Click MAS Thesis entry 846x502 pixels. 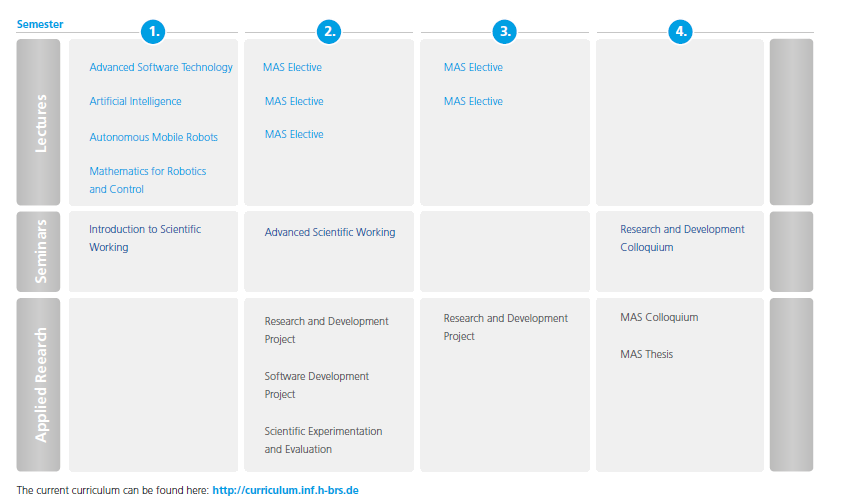[646, 354]
